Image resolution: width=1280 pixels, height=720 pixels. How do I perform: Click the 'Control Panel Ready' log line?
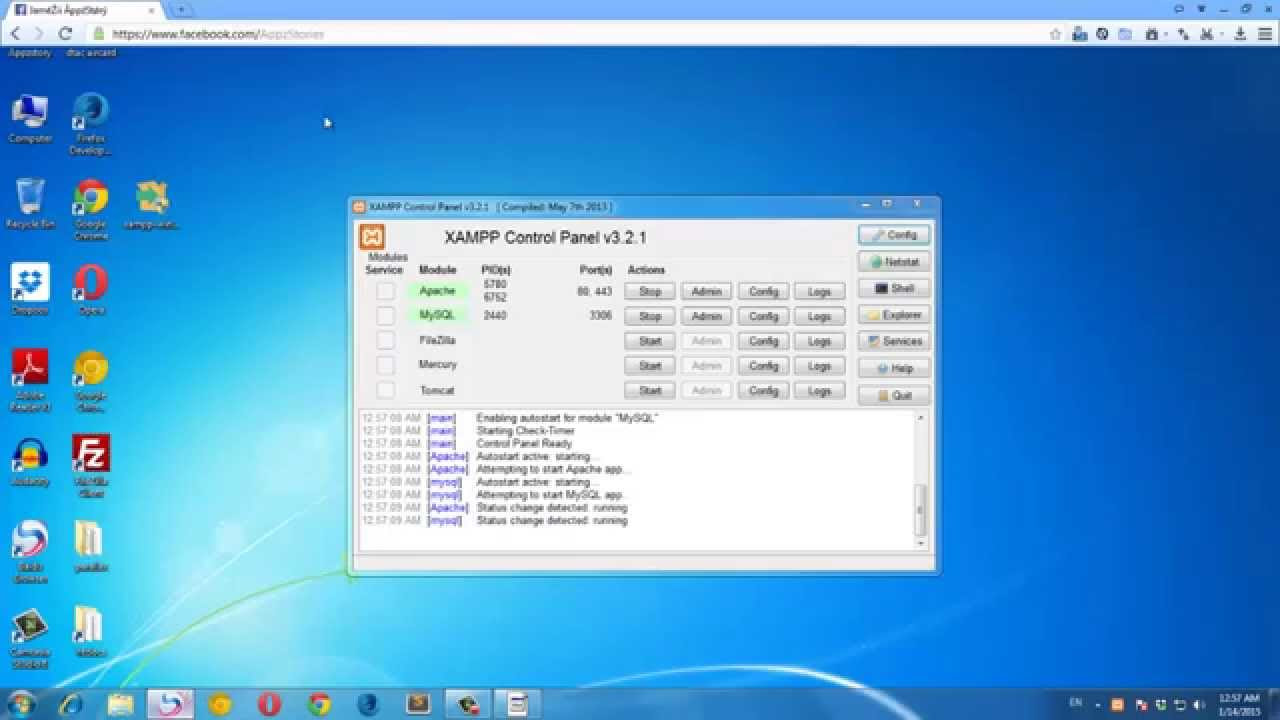[524, 444]
